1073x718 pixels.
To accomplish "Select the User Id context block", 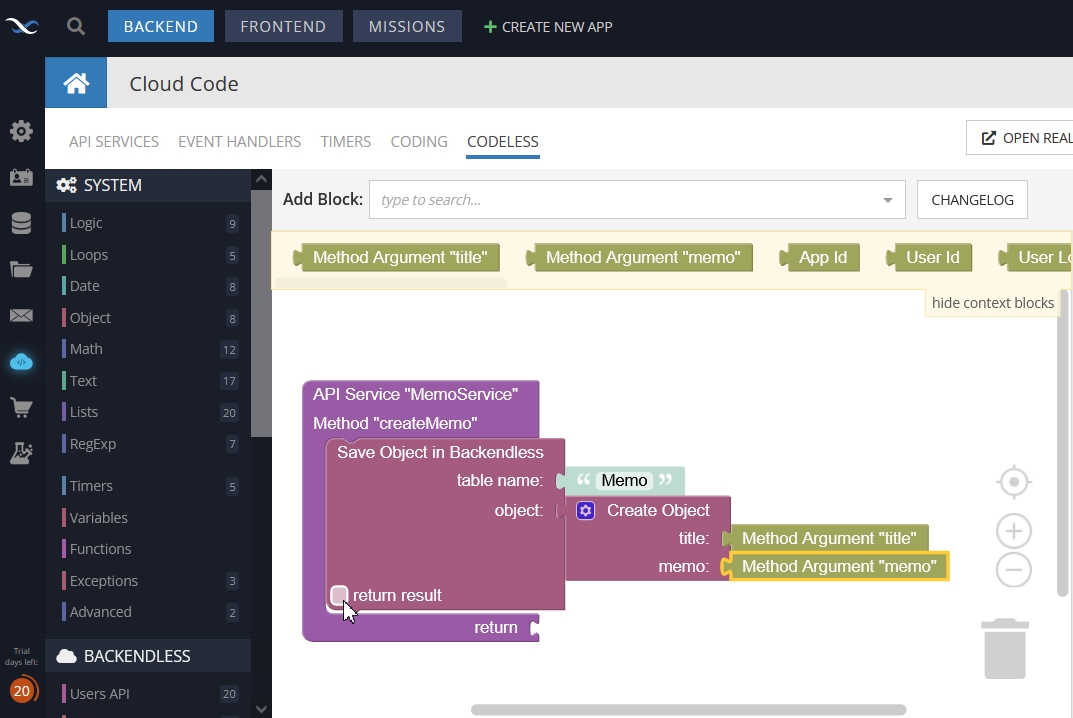I will point(929,257).
